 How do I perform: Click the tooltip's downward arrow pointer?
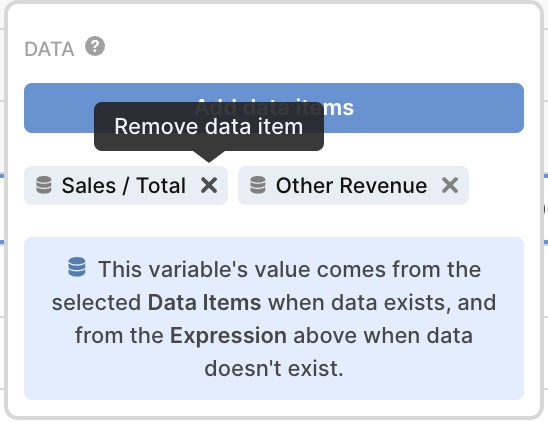coord(209,157)
